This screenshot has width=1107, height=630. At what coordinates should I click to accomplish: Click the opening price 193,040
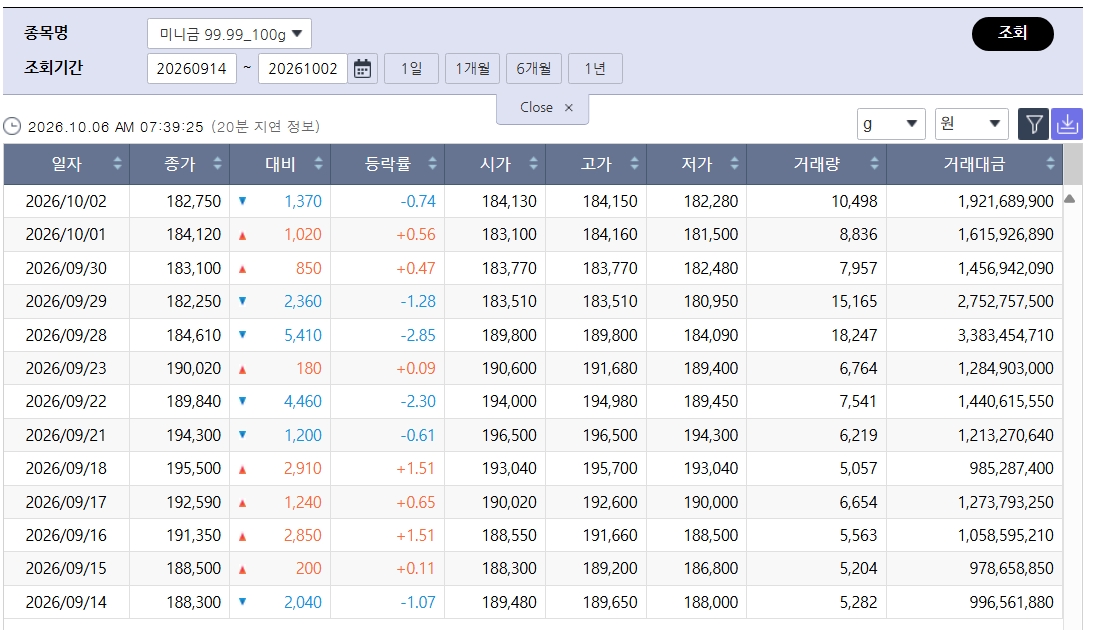point(509,469)
